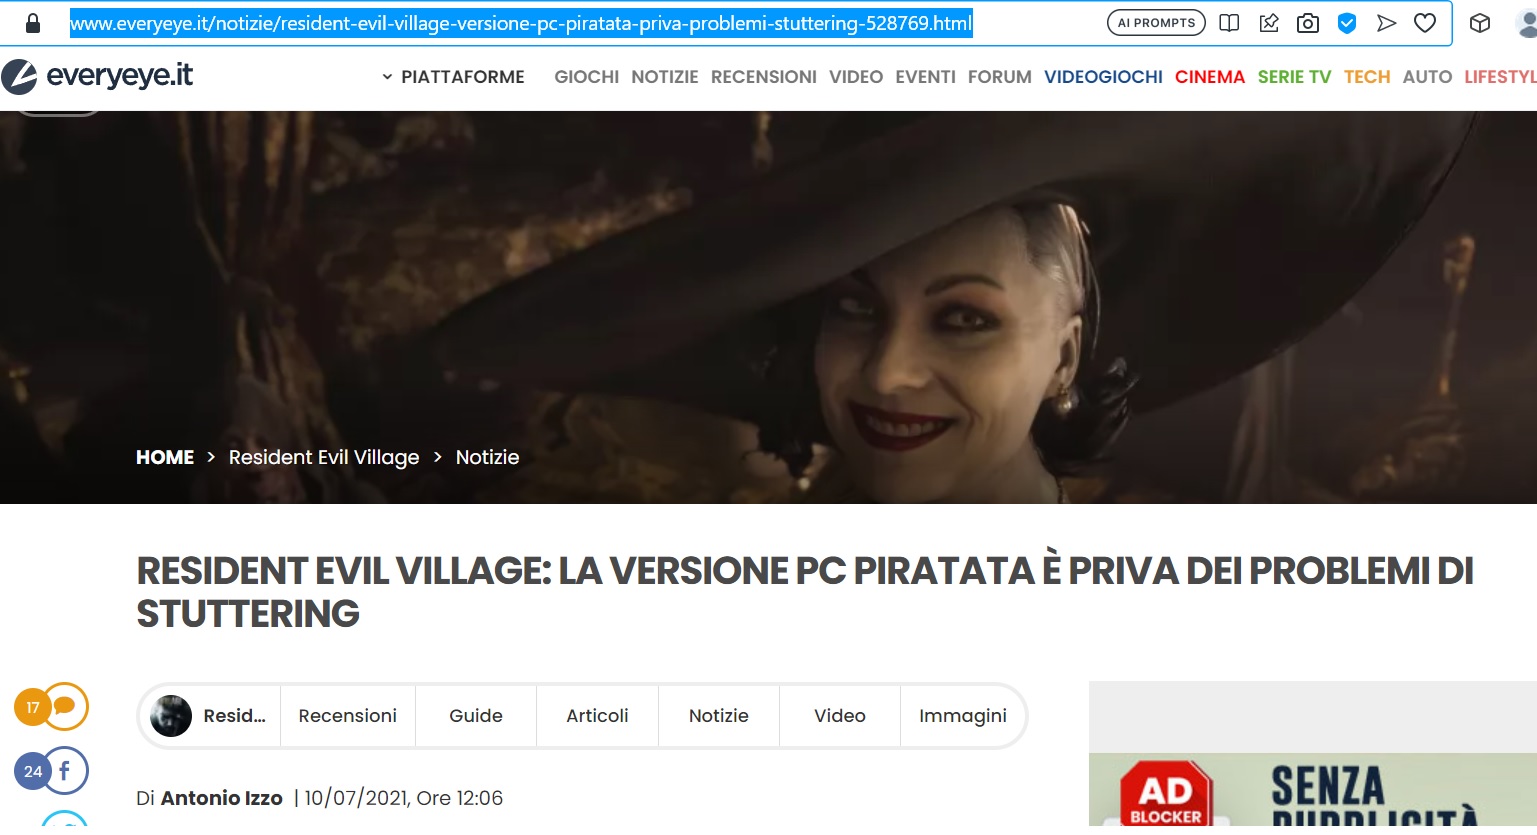Switch to the Serie TV section

pyautogui.click(x=1295, y=77)
